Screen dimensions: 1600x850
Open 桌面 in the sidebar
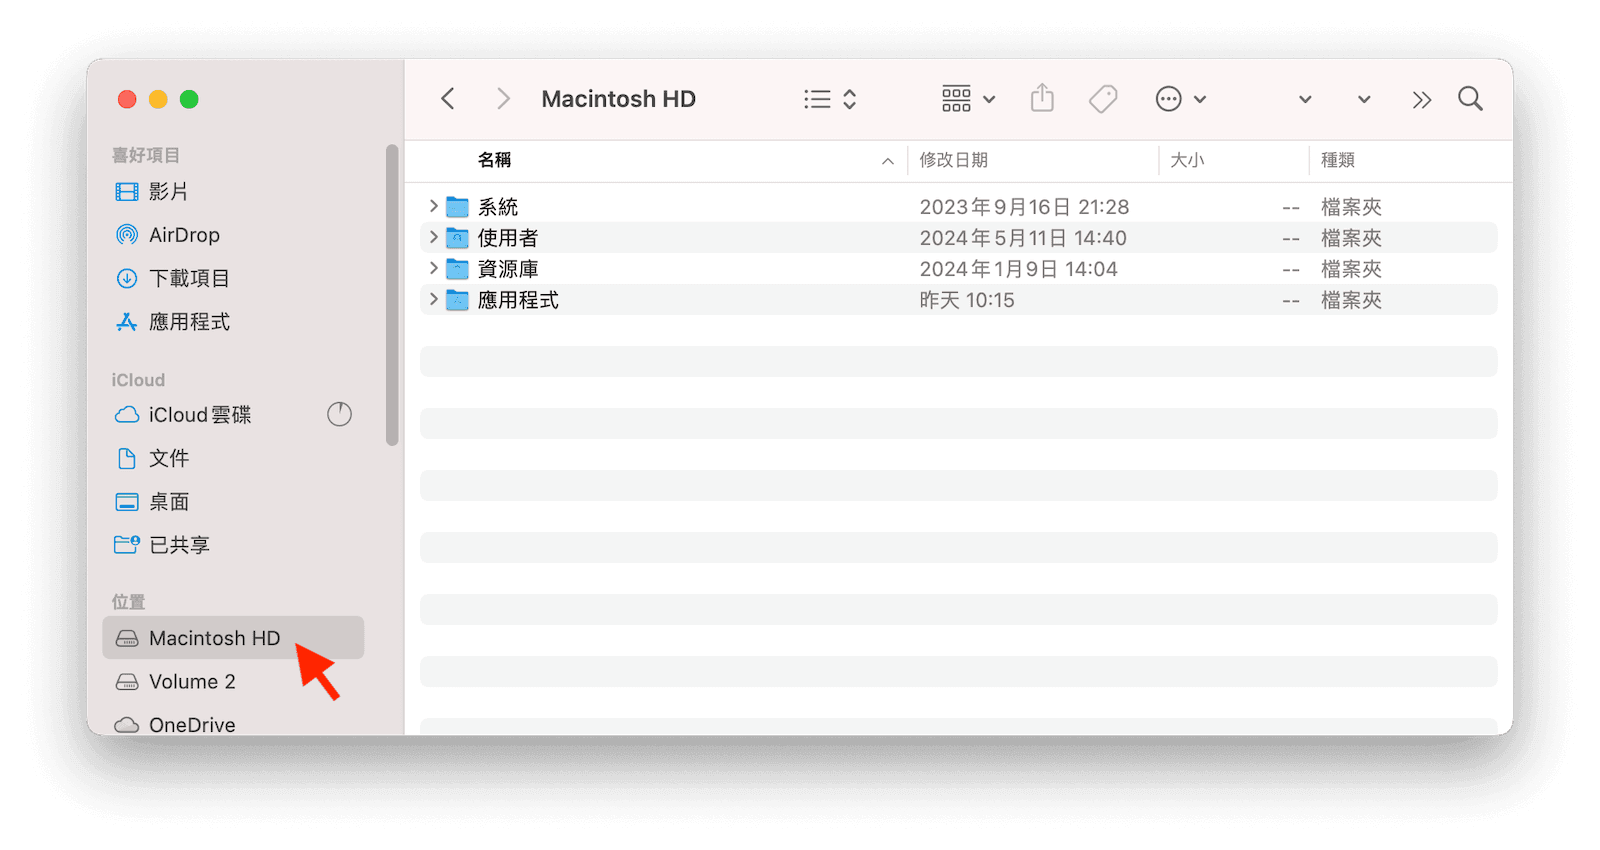(x=233, y=502)
